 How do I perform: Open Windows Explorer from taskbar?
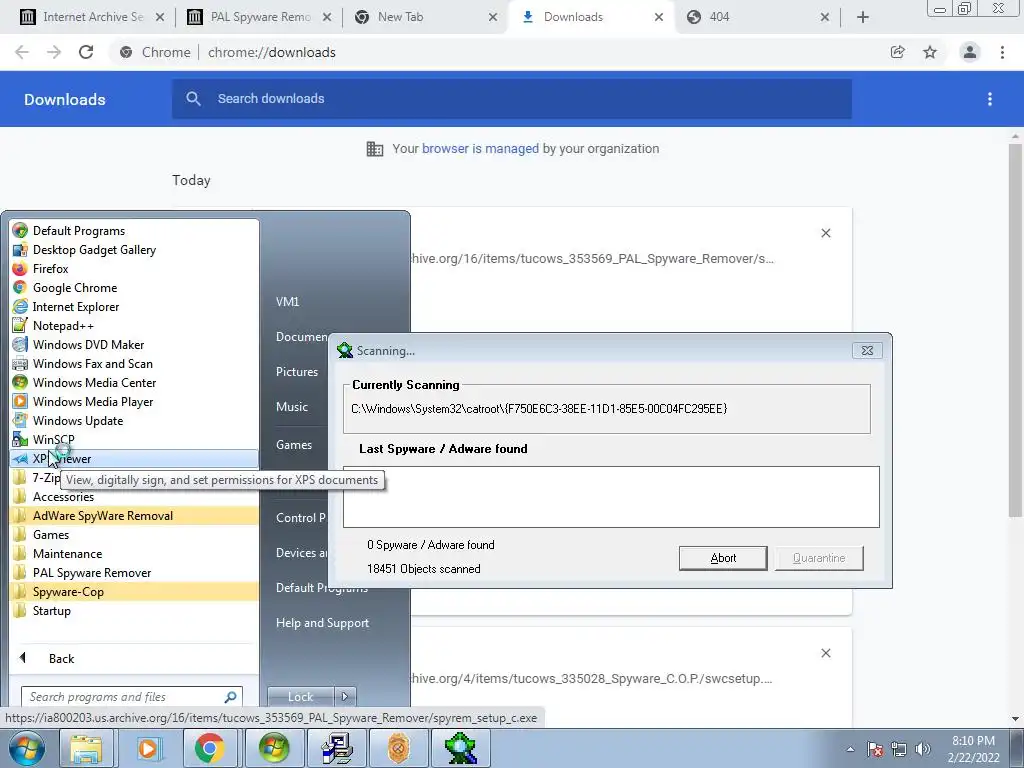pos(86,748)
